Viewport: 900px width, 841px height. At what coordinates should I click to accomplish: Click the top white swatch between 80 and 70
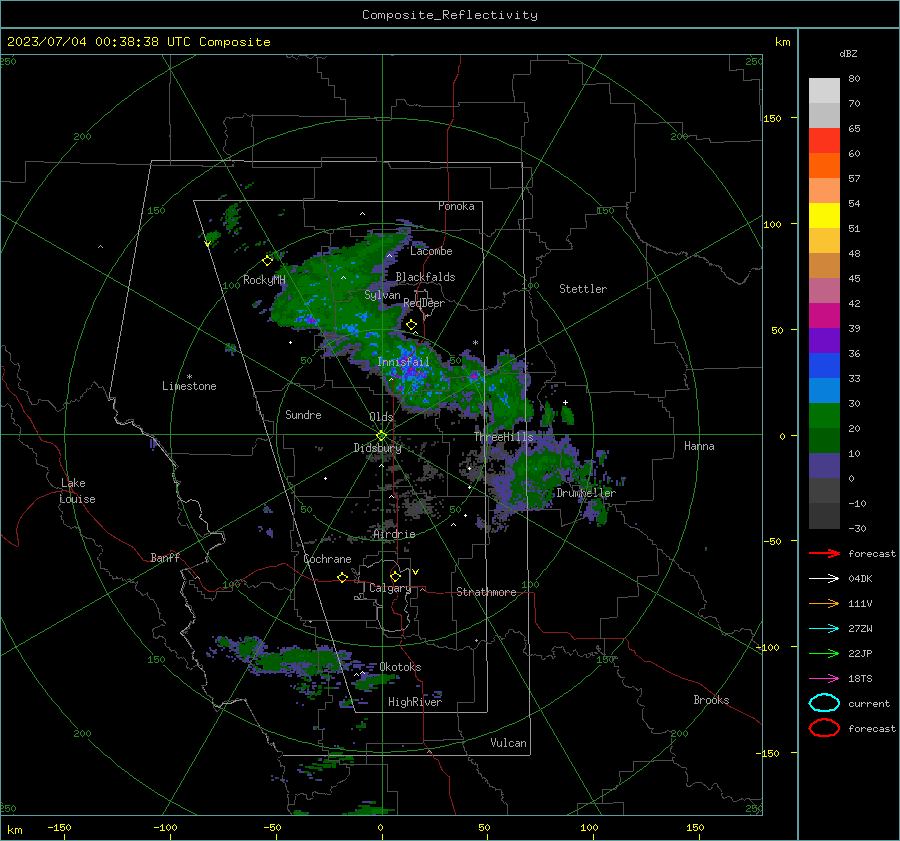click(x=824, y=91)
